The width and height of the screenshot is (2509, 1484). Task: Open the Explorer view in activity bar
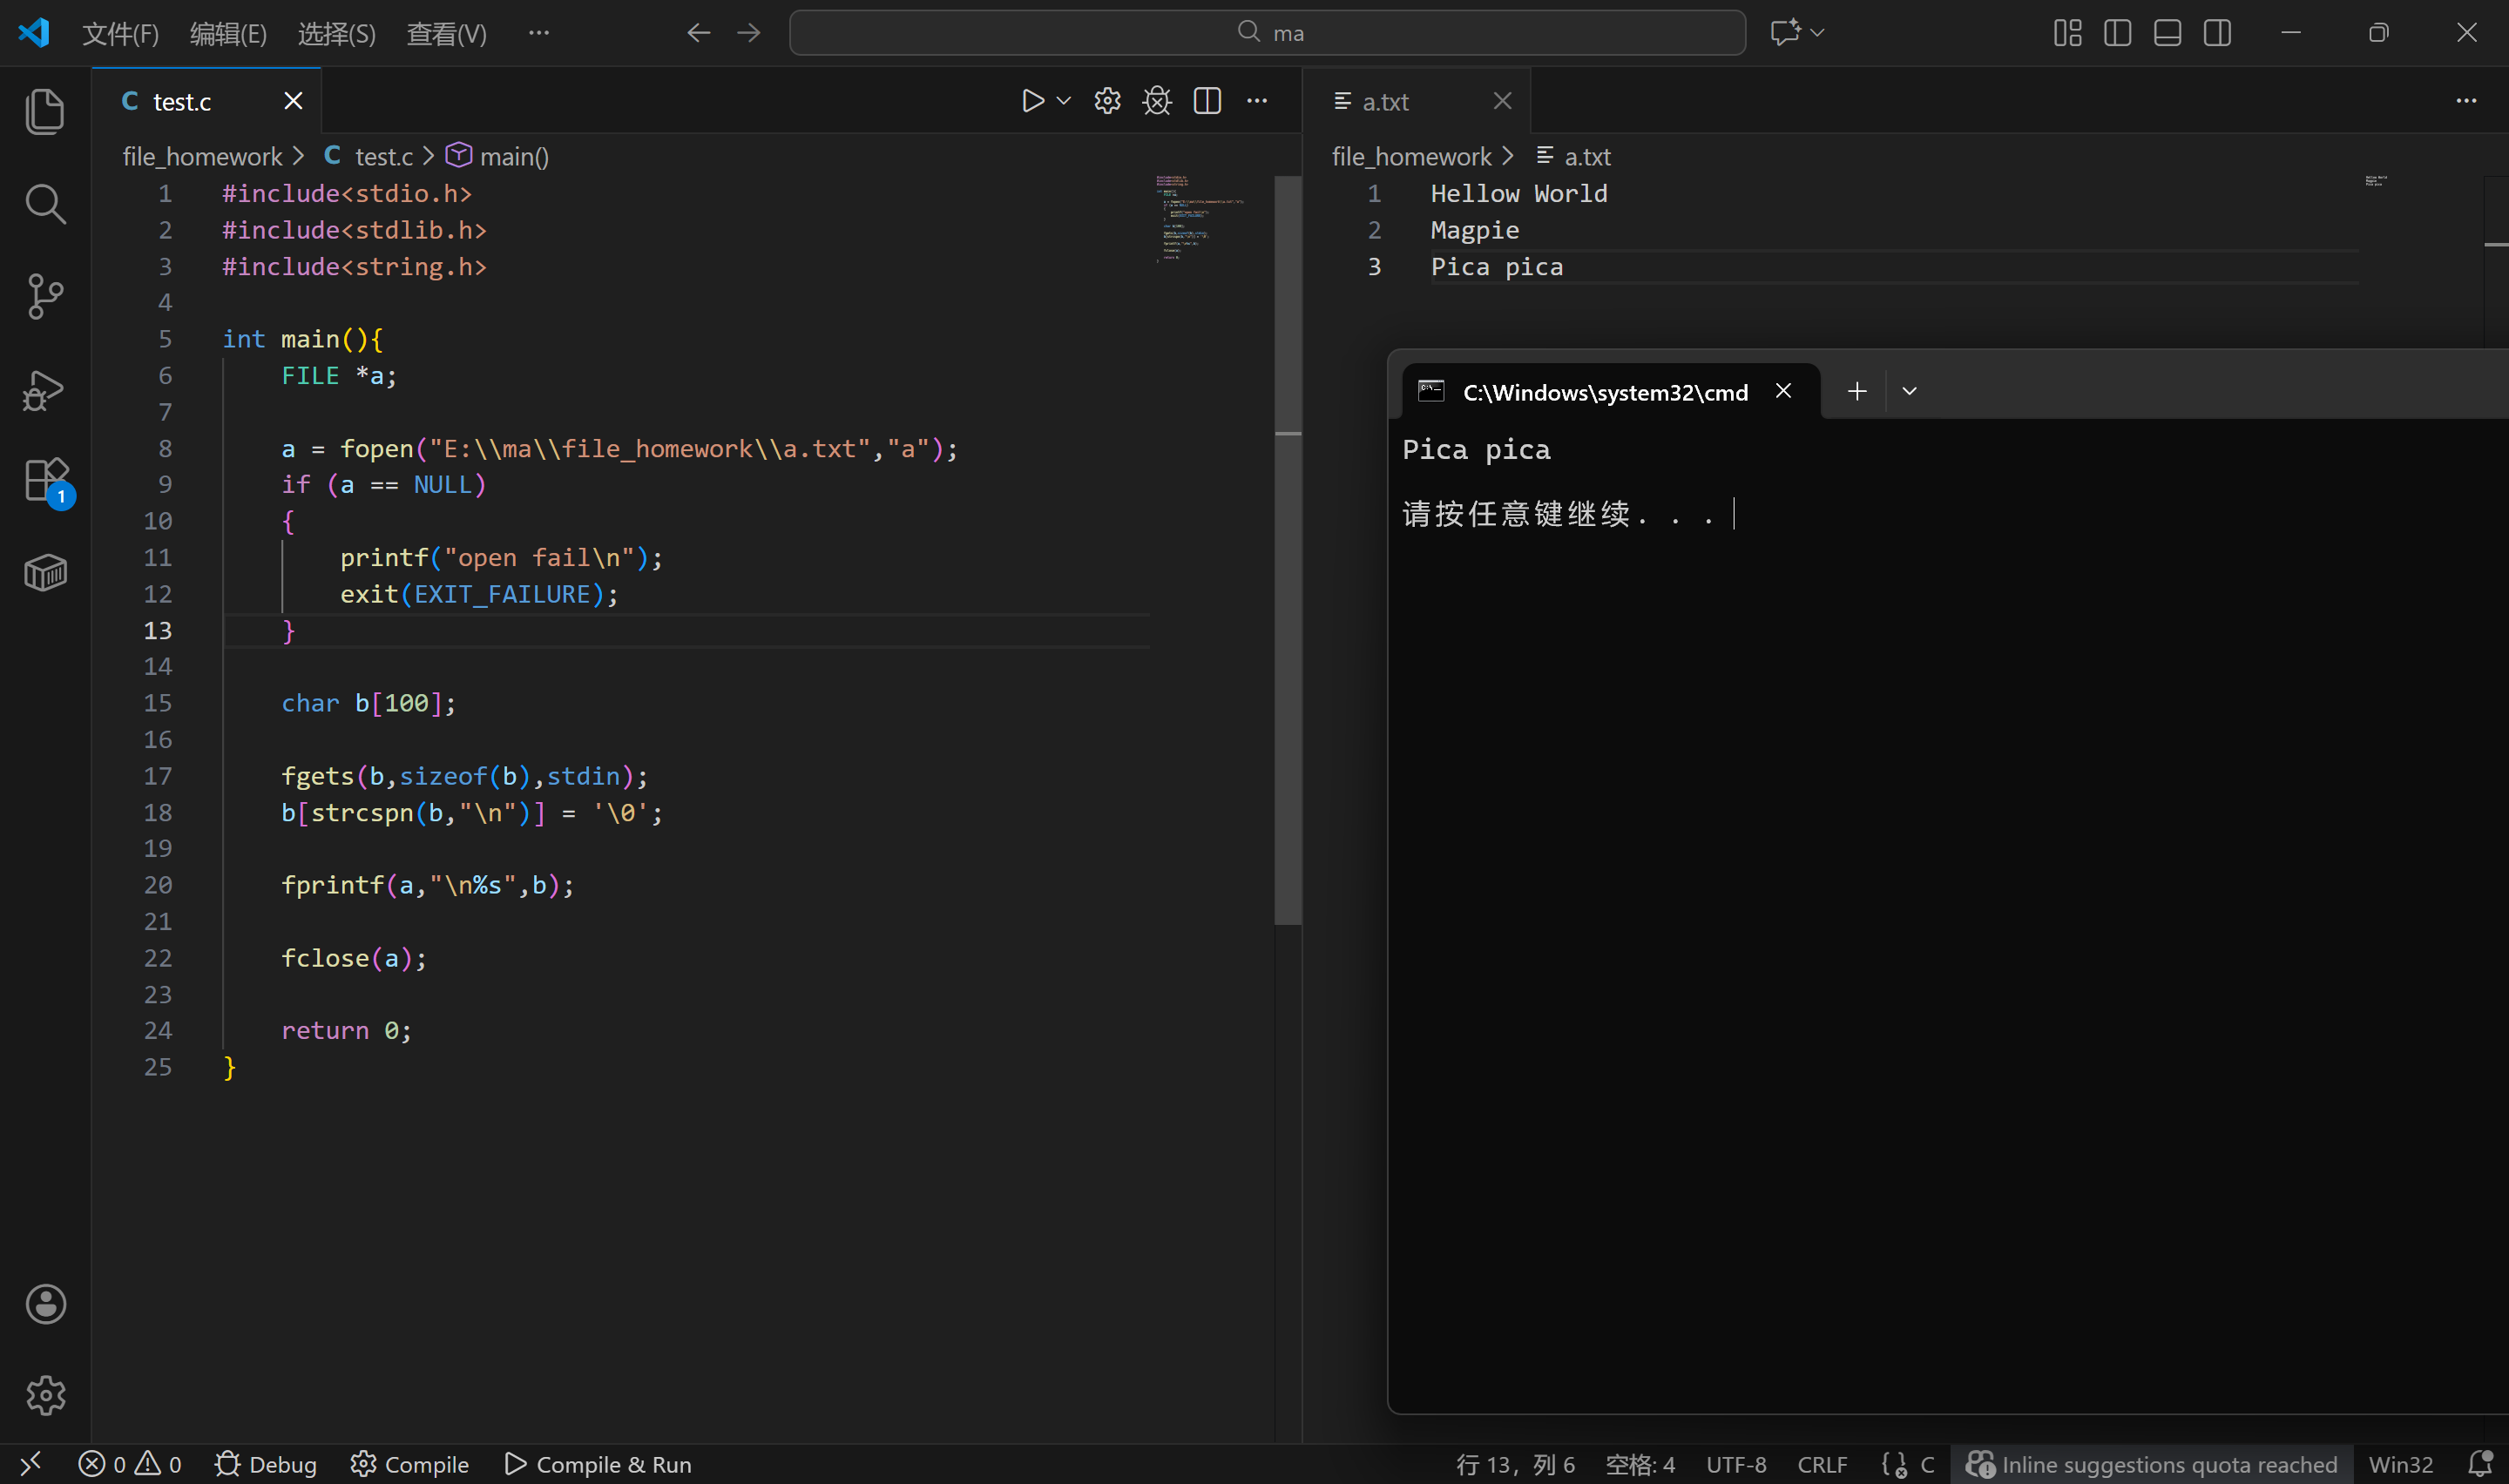tap(45, 111)
